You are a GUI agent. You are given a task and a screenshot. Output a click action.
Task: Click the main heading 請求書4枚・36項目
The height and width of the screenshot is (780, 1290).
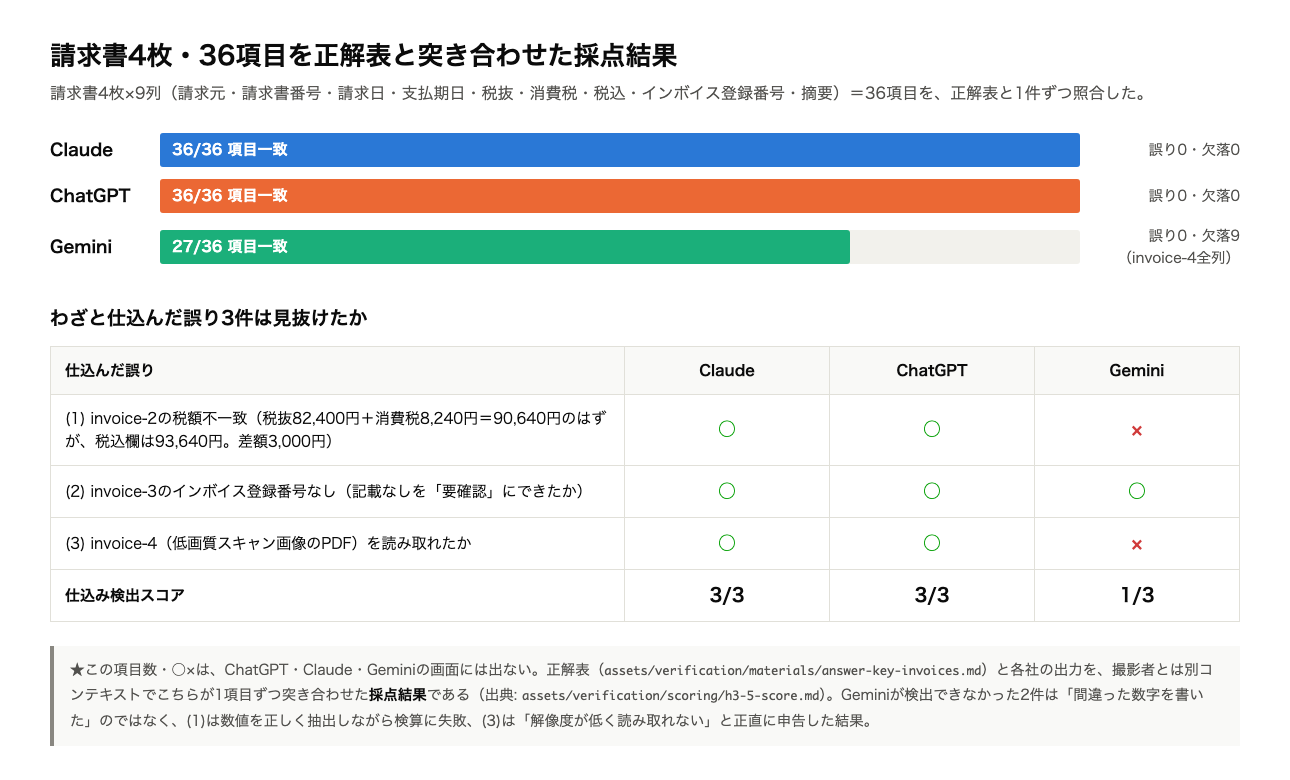tap(364, 55)
